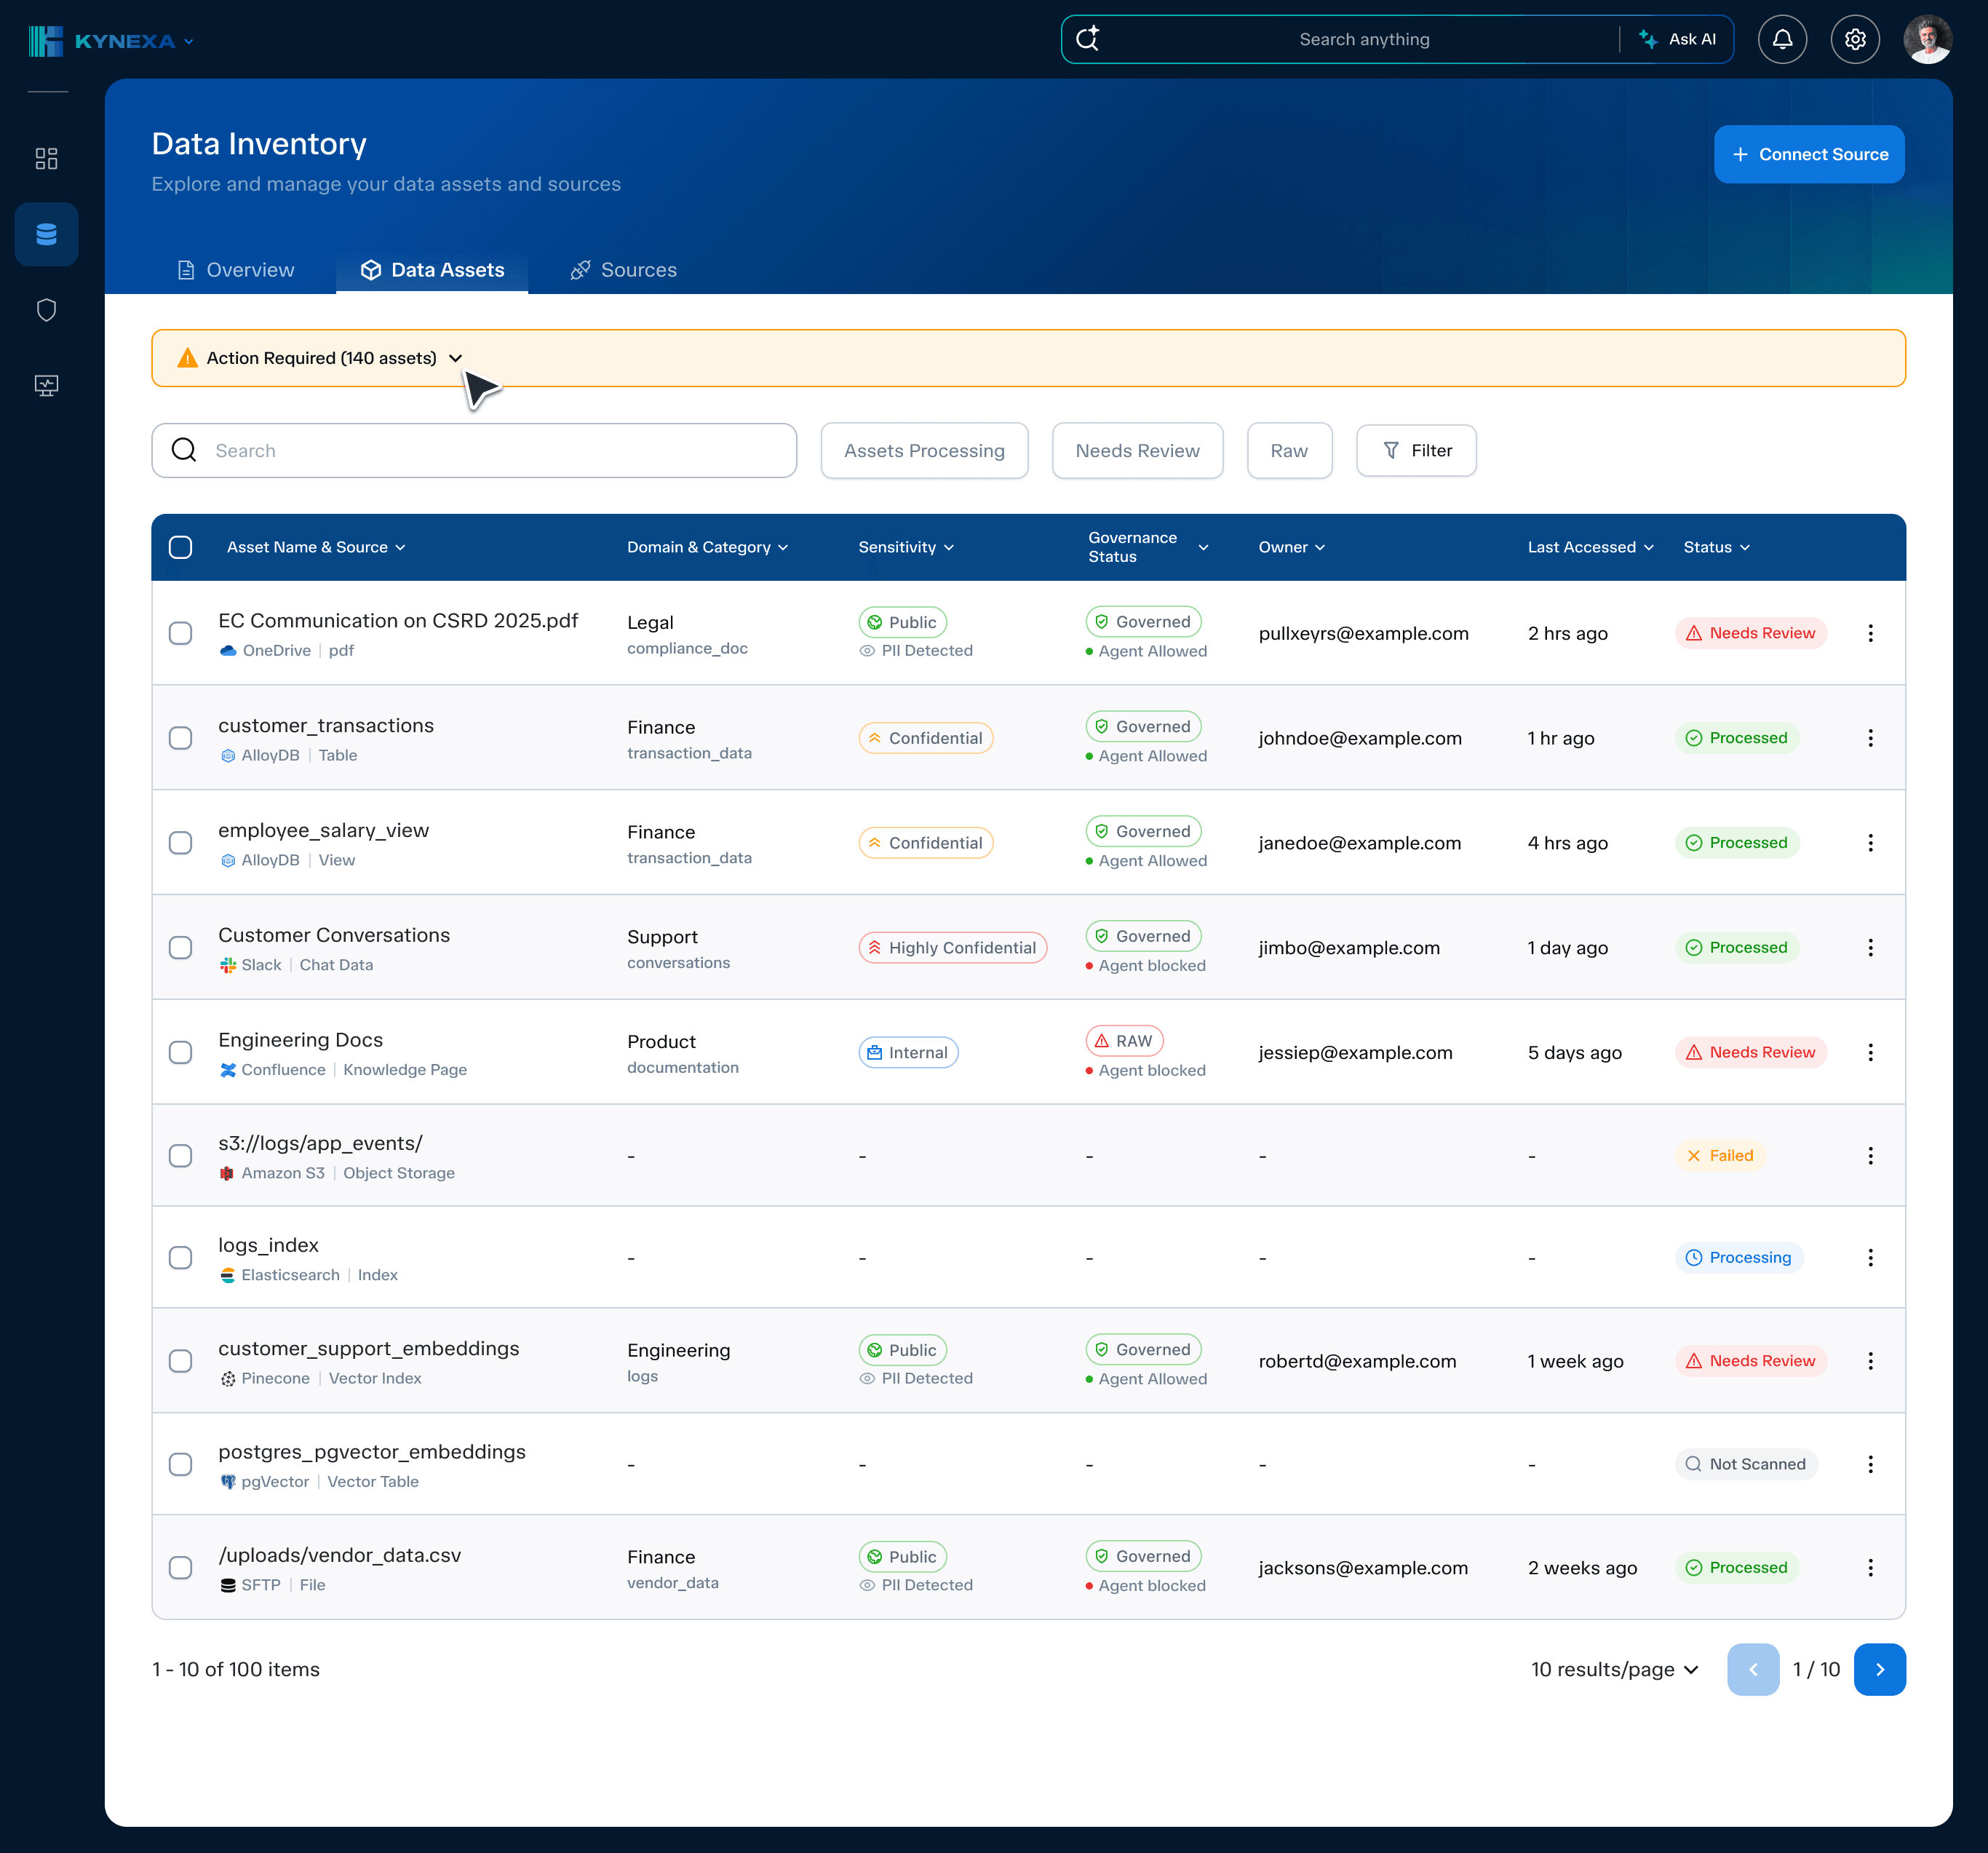Screen dimensions: 1988x1853
Task: Click the warning icon in Action Required banner
Action: point(187,358)
